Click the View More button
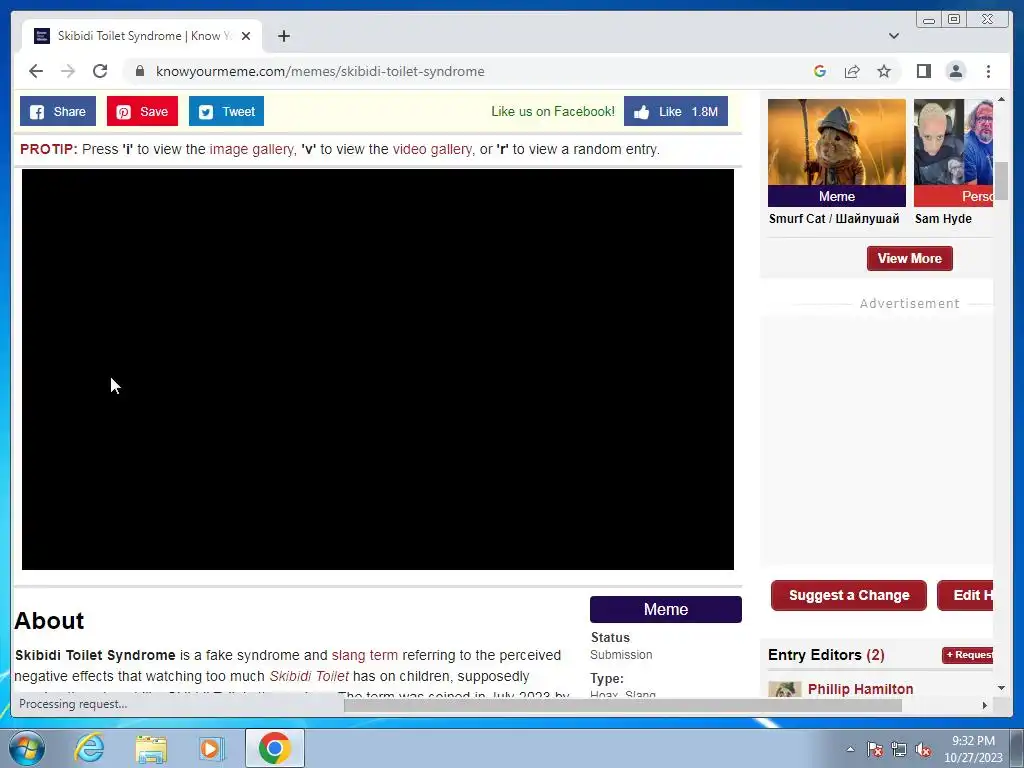The width and height of the screenshot is (1024, 768). point(910,259)
